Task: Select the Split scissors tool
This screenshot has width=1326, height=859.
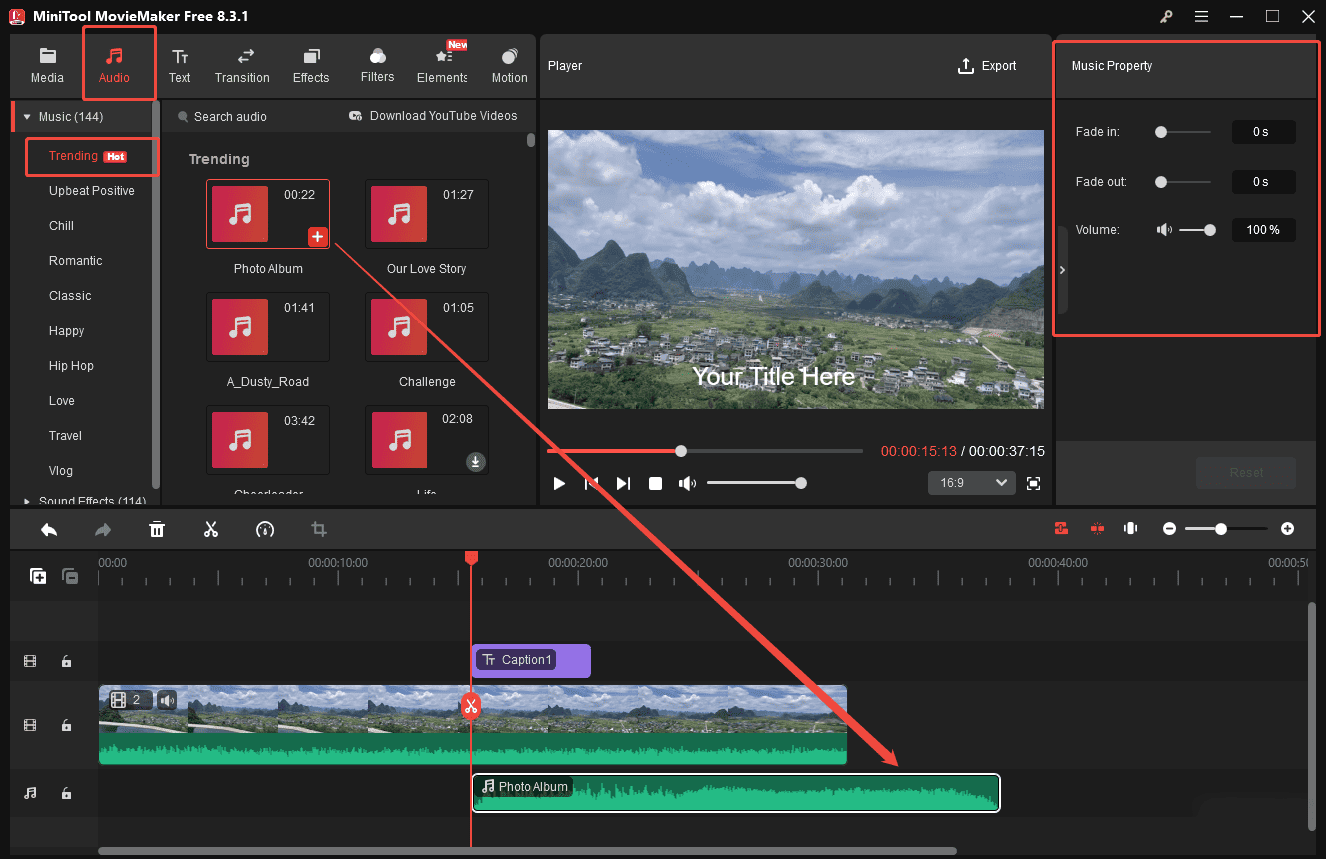Action: click(x=211, y=528)
